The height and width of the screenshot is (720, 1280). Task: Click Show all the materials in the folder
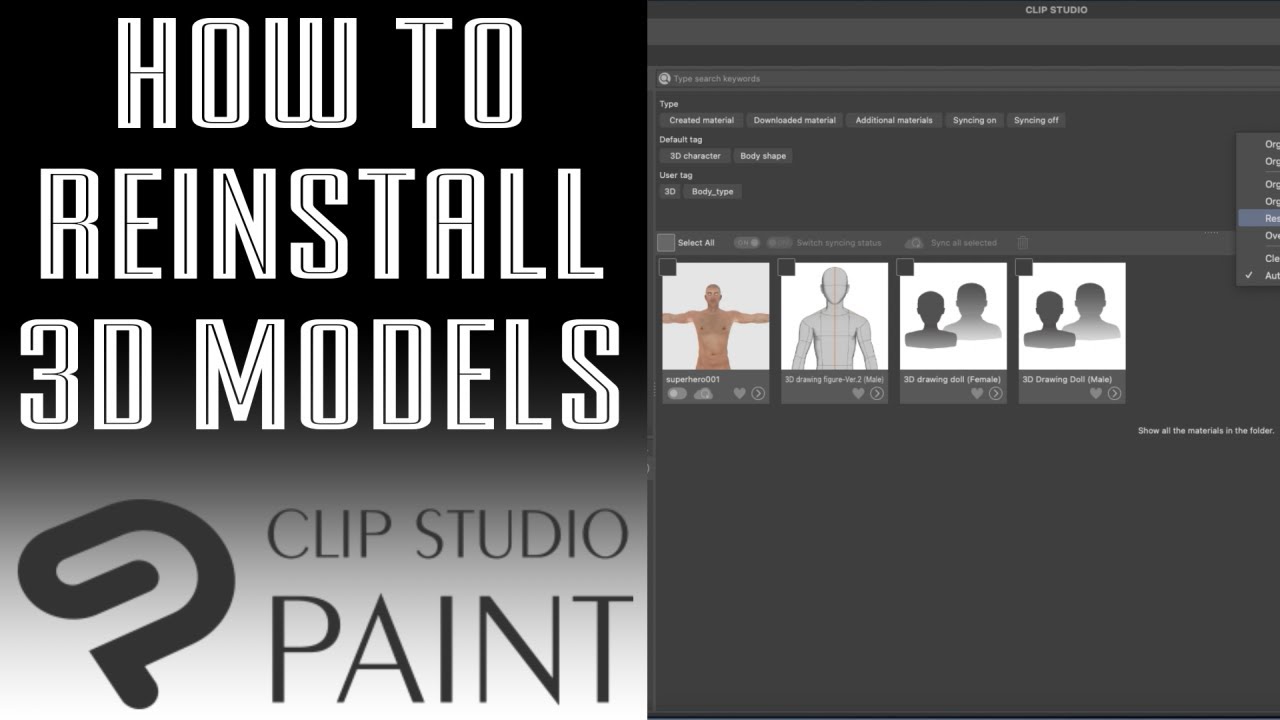1206,431
